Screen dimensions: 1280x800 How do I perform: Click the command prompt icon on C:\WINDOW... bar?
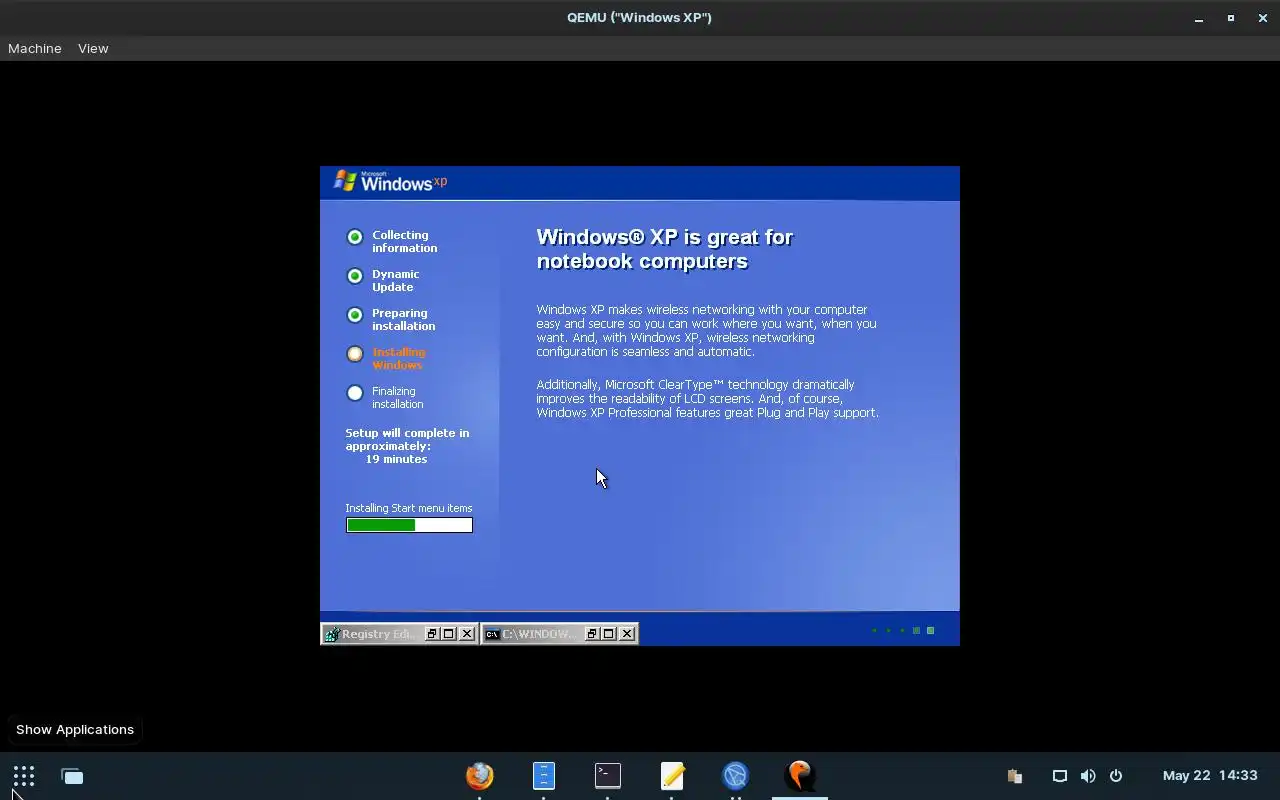(x=492, y=634)
